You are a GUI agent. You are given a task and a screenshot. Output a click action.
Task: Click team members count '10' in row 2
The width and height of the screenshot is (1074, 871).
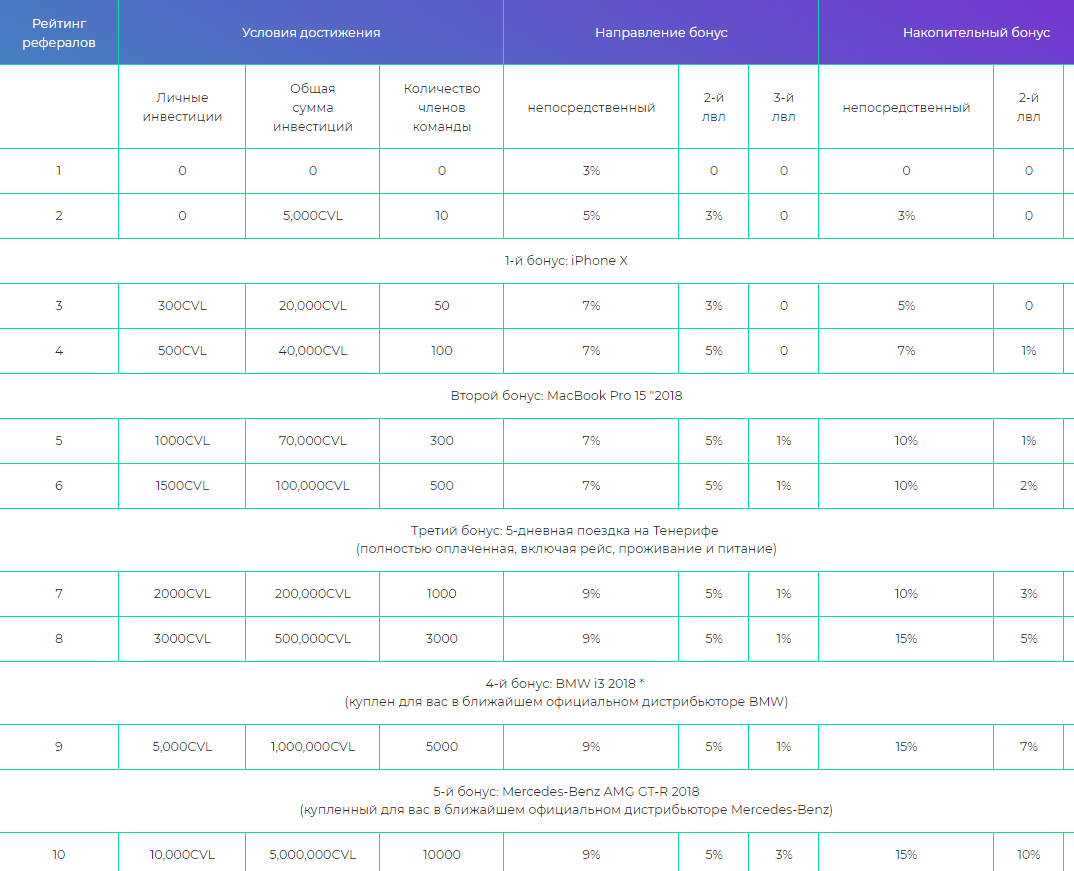tap(442, 216)
